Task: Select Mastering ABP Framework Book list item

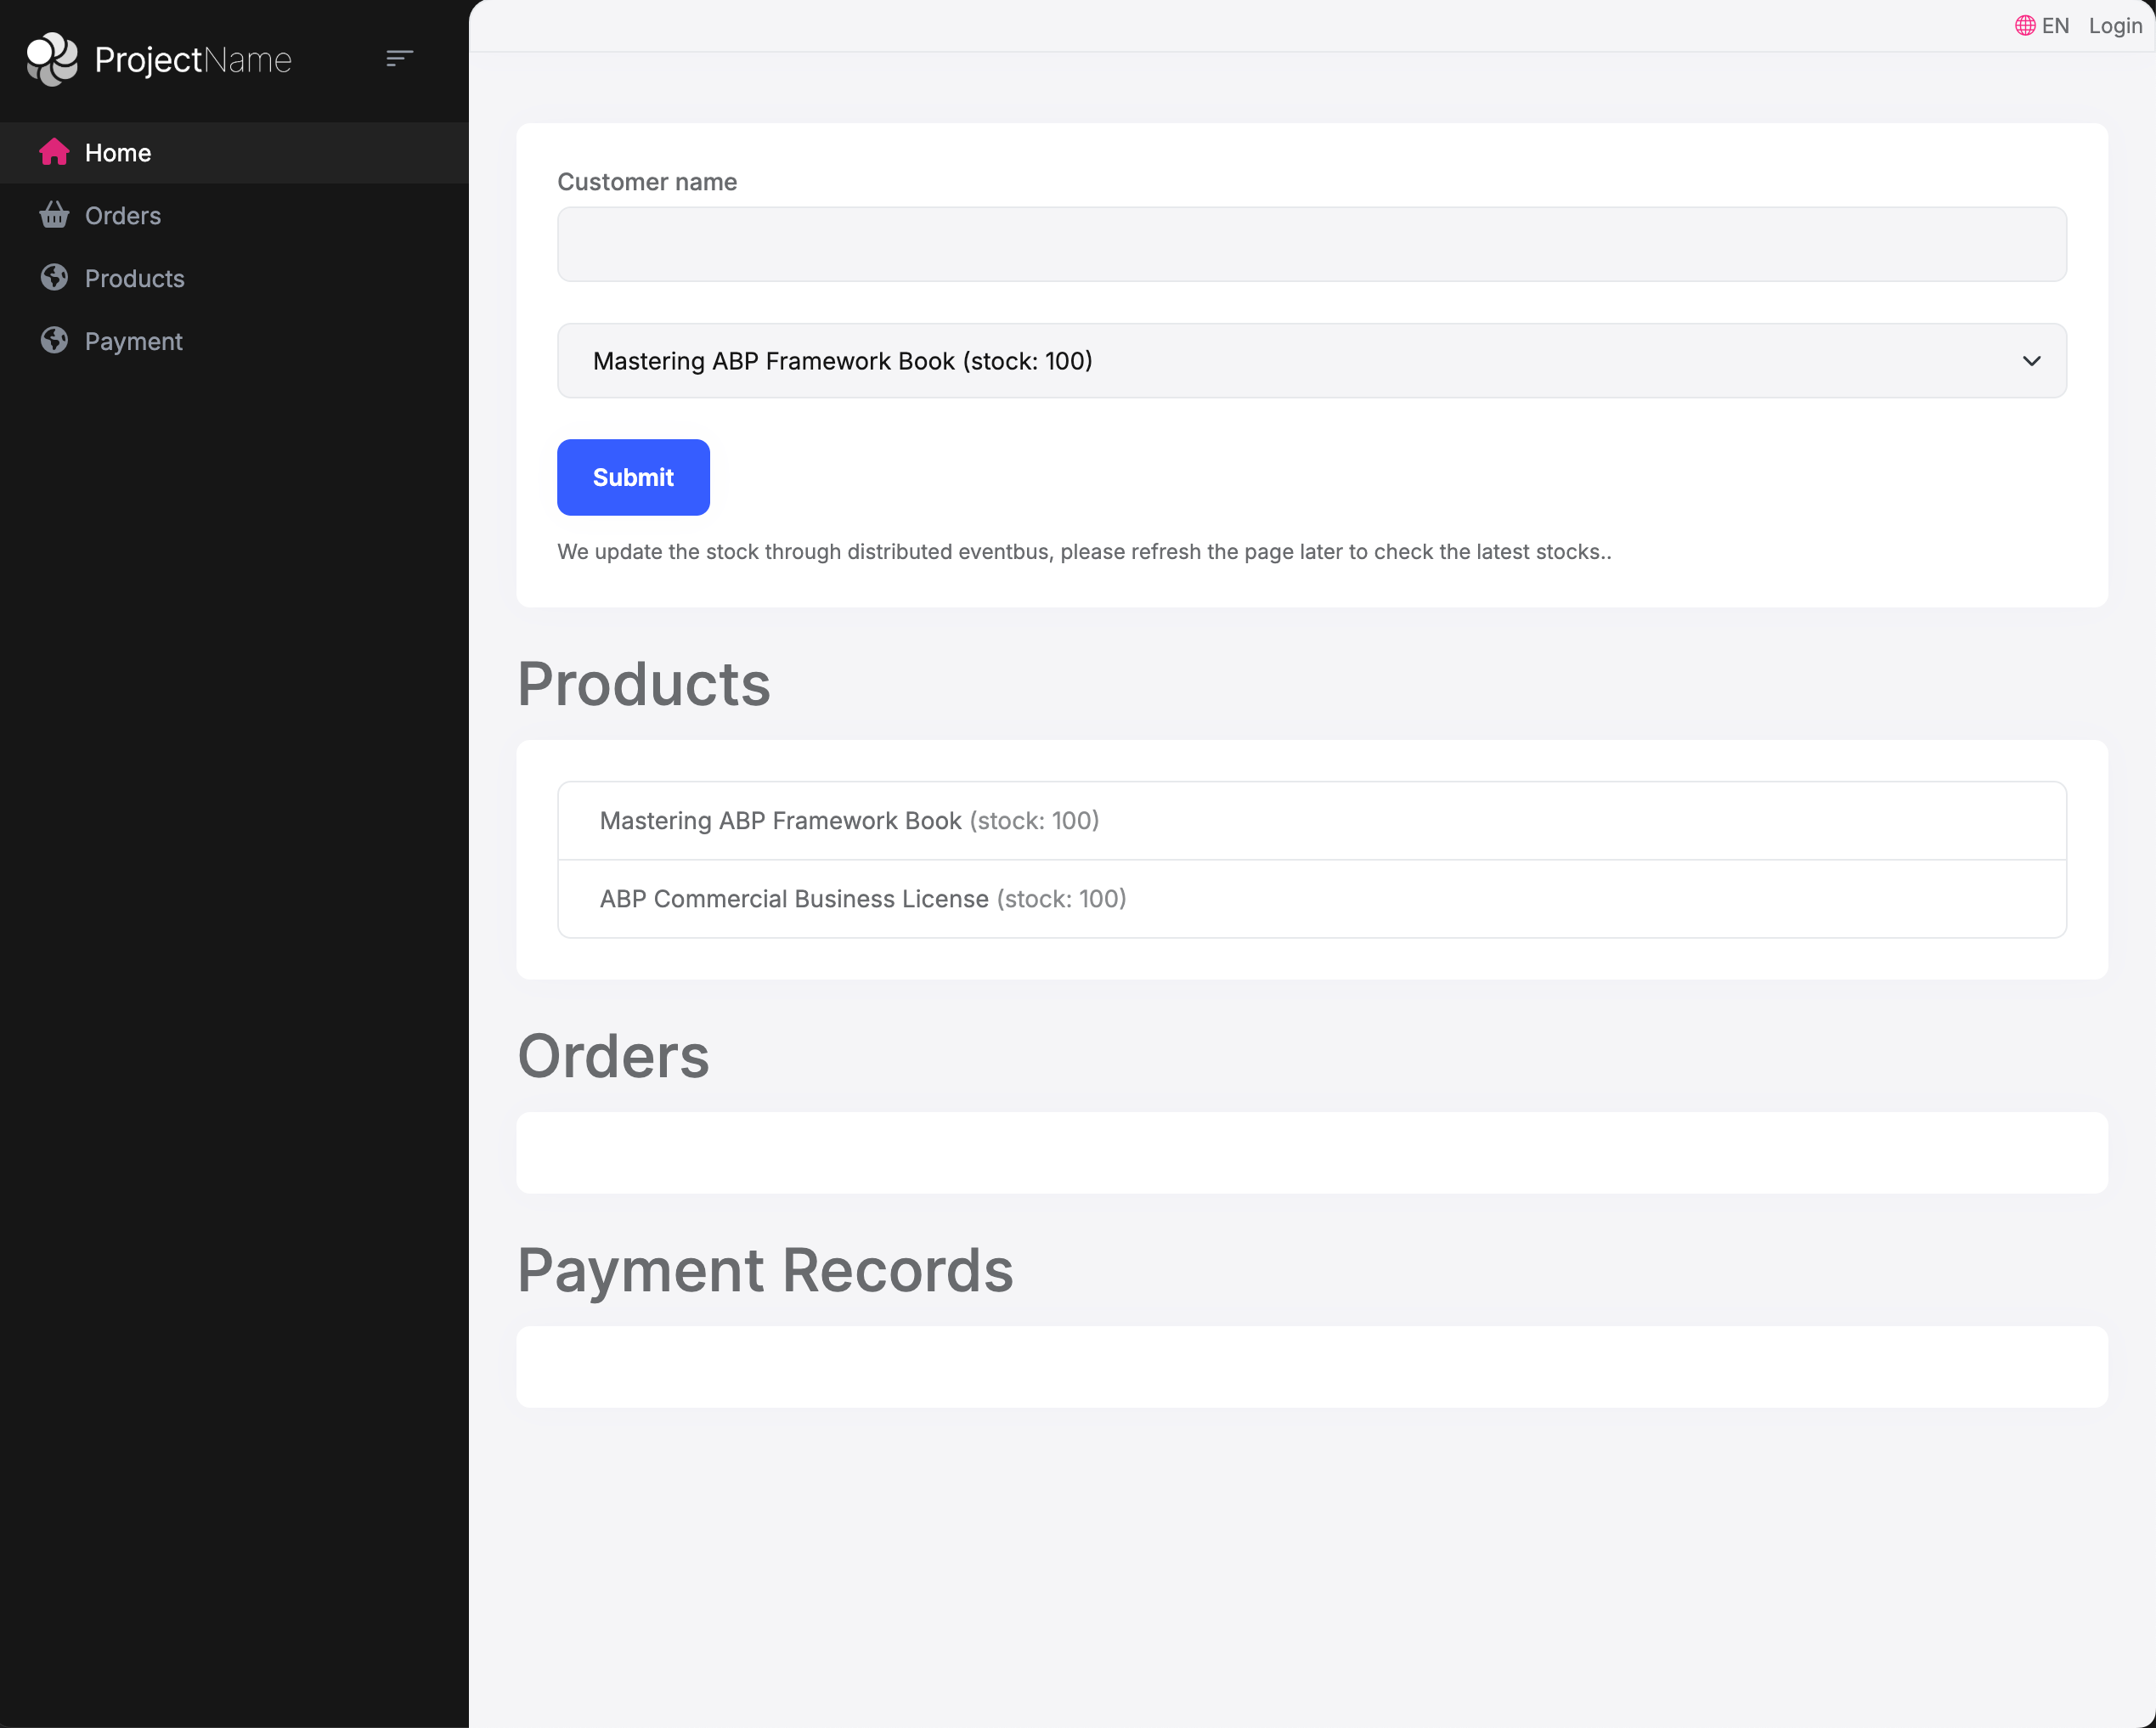Action: pos(1310,821)
